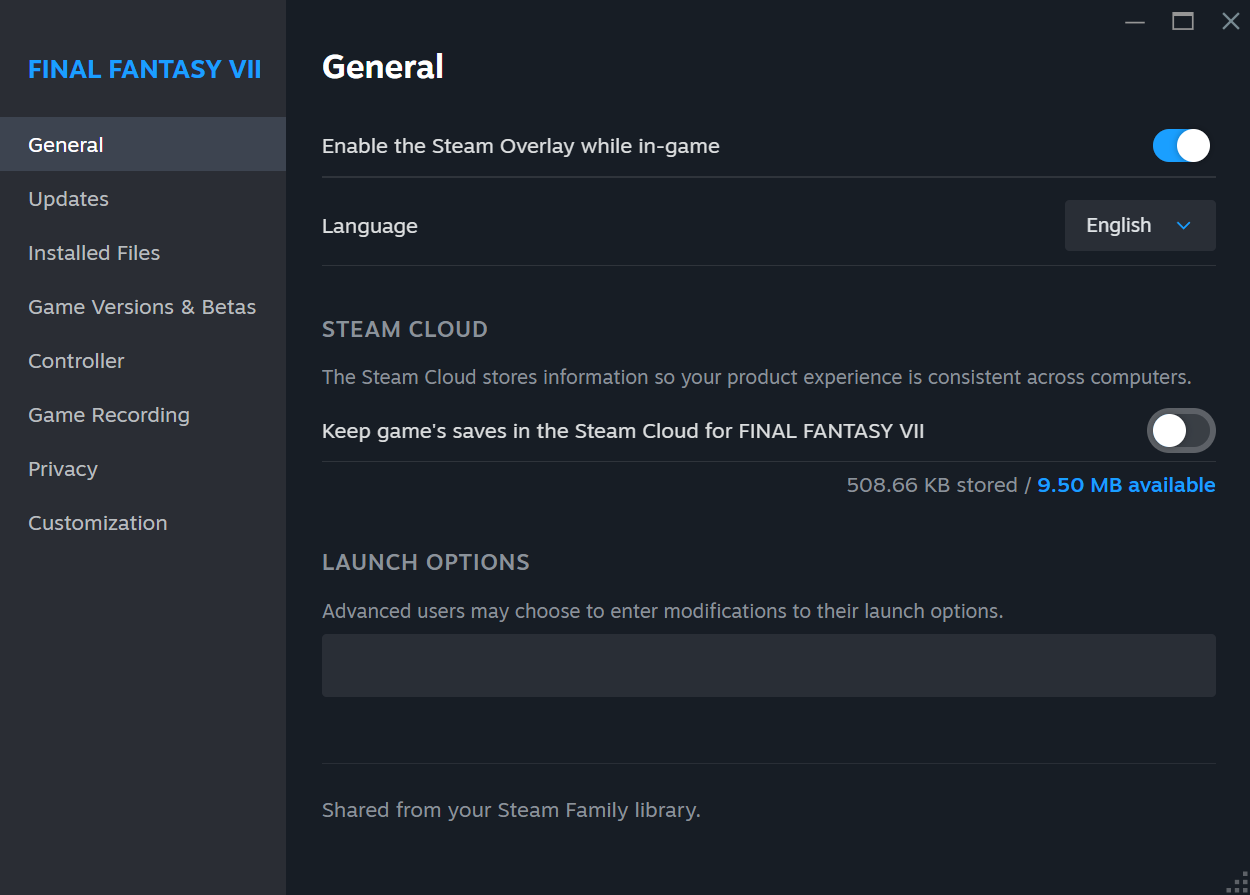1250x895 pixels.
Task: Click the FINAL FANTASY VII title
Action: pos(145,69)
